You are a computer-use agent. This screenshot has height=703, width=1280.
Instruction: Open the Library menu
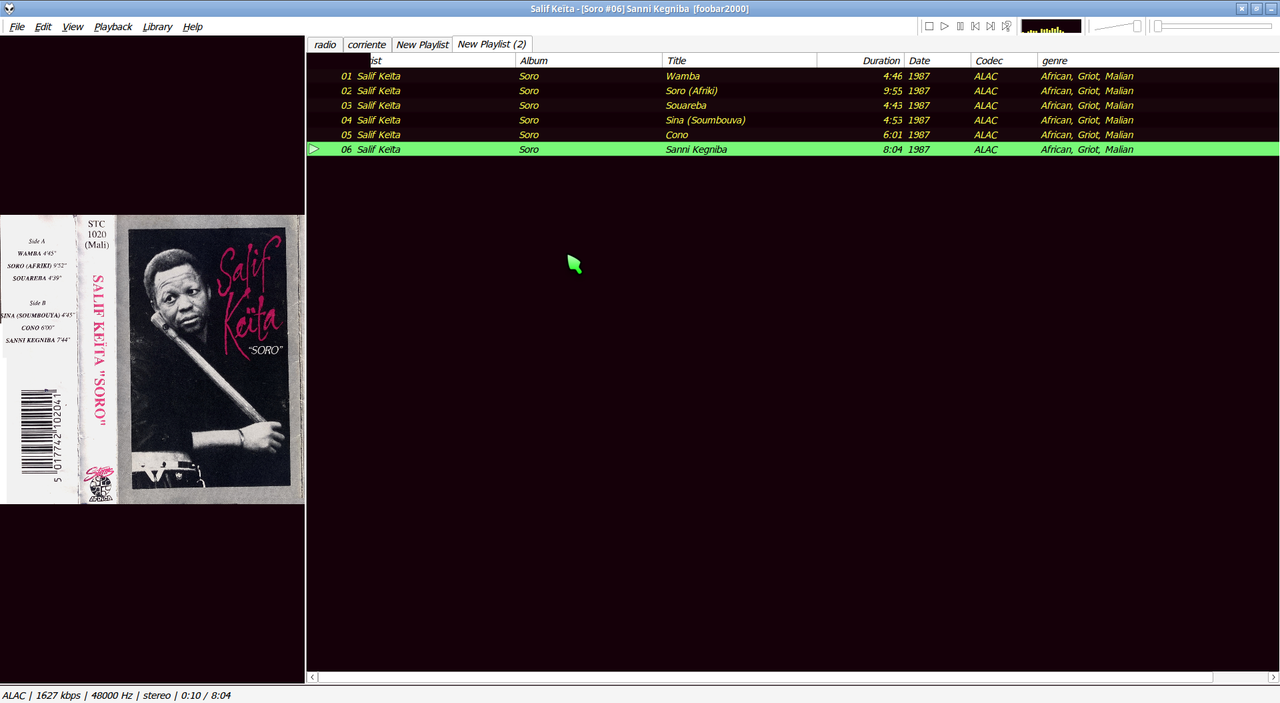pyautogui.click(x=157, y=27)
